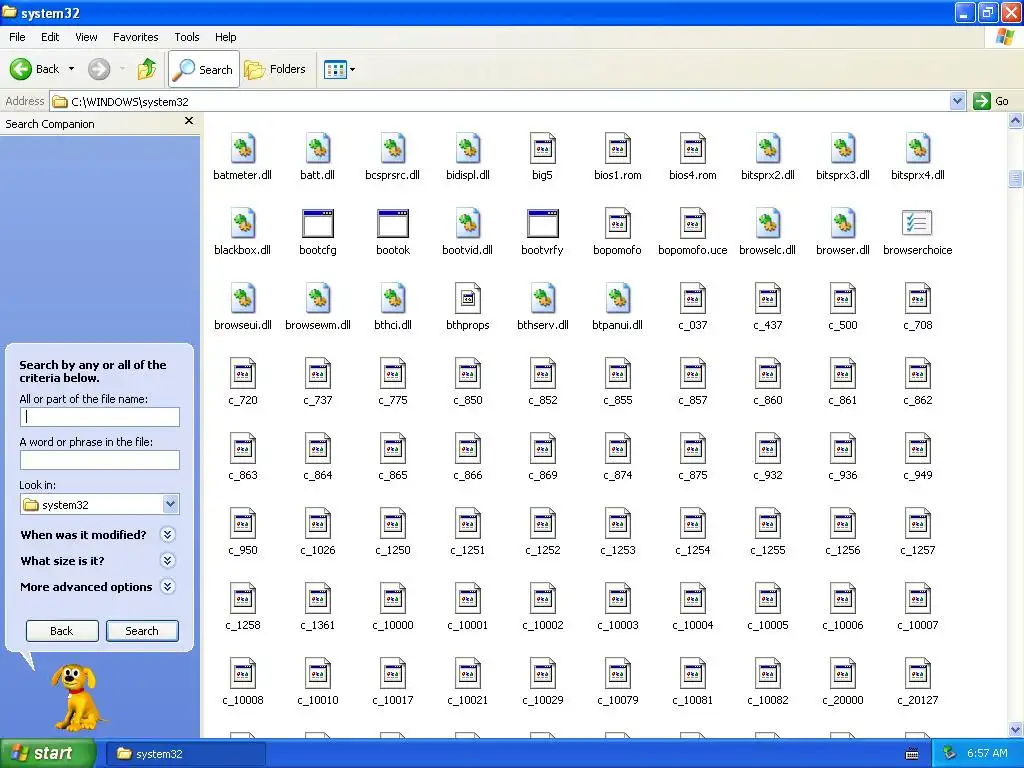
Task: Click the c_20127 file icon
Action: click(x=917, y=674)
